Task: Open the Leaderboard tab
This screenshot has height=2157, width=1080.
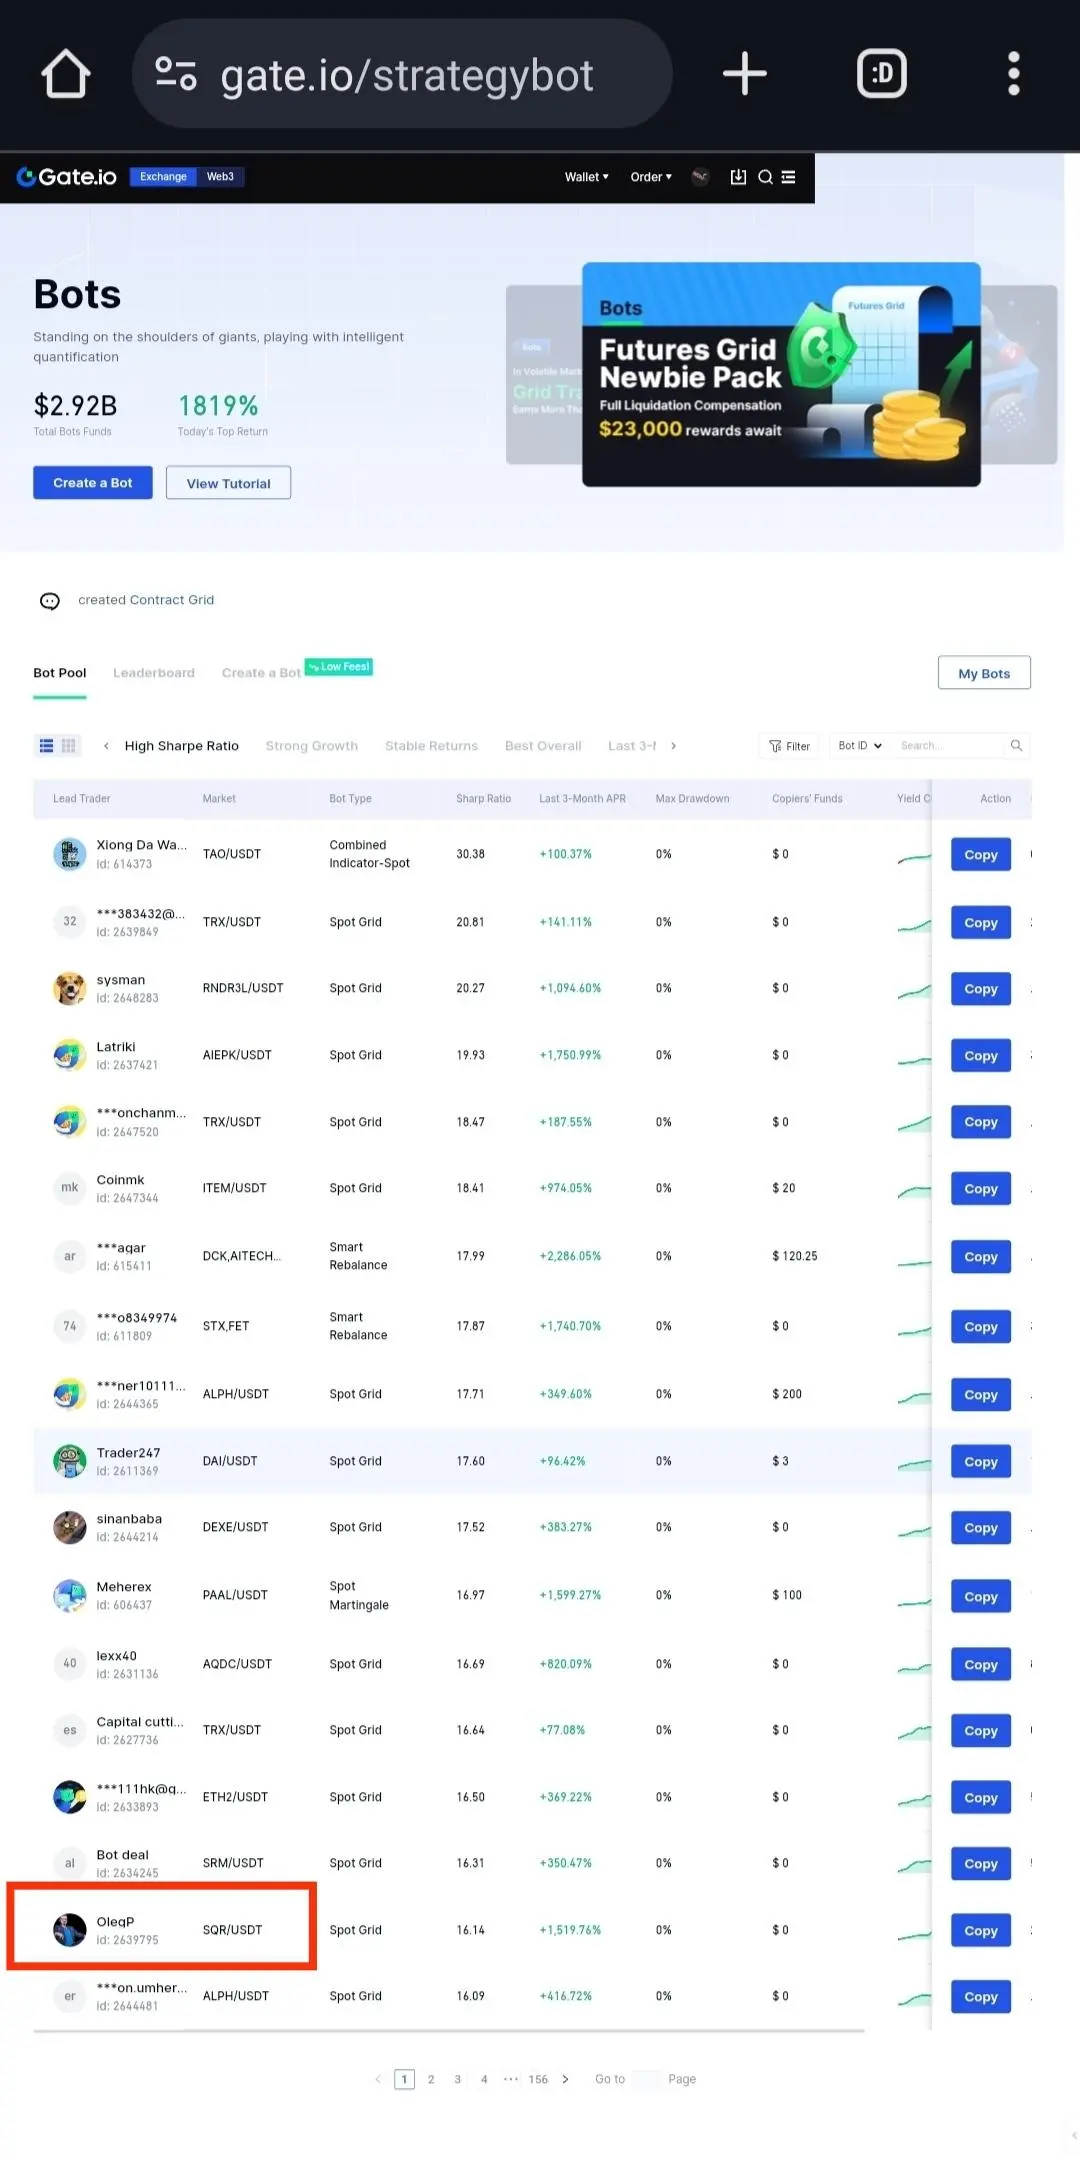Action: tap(154, 673)
